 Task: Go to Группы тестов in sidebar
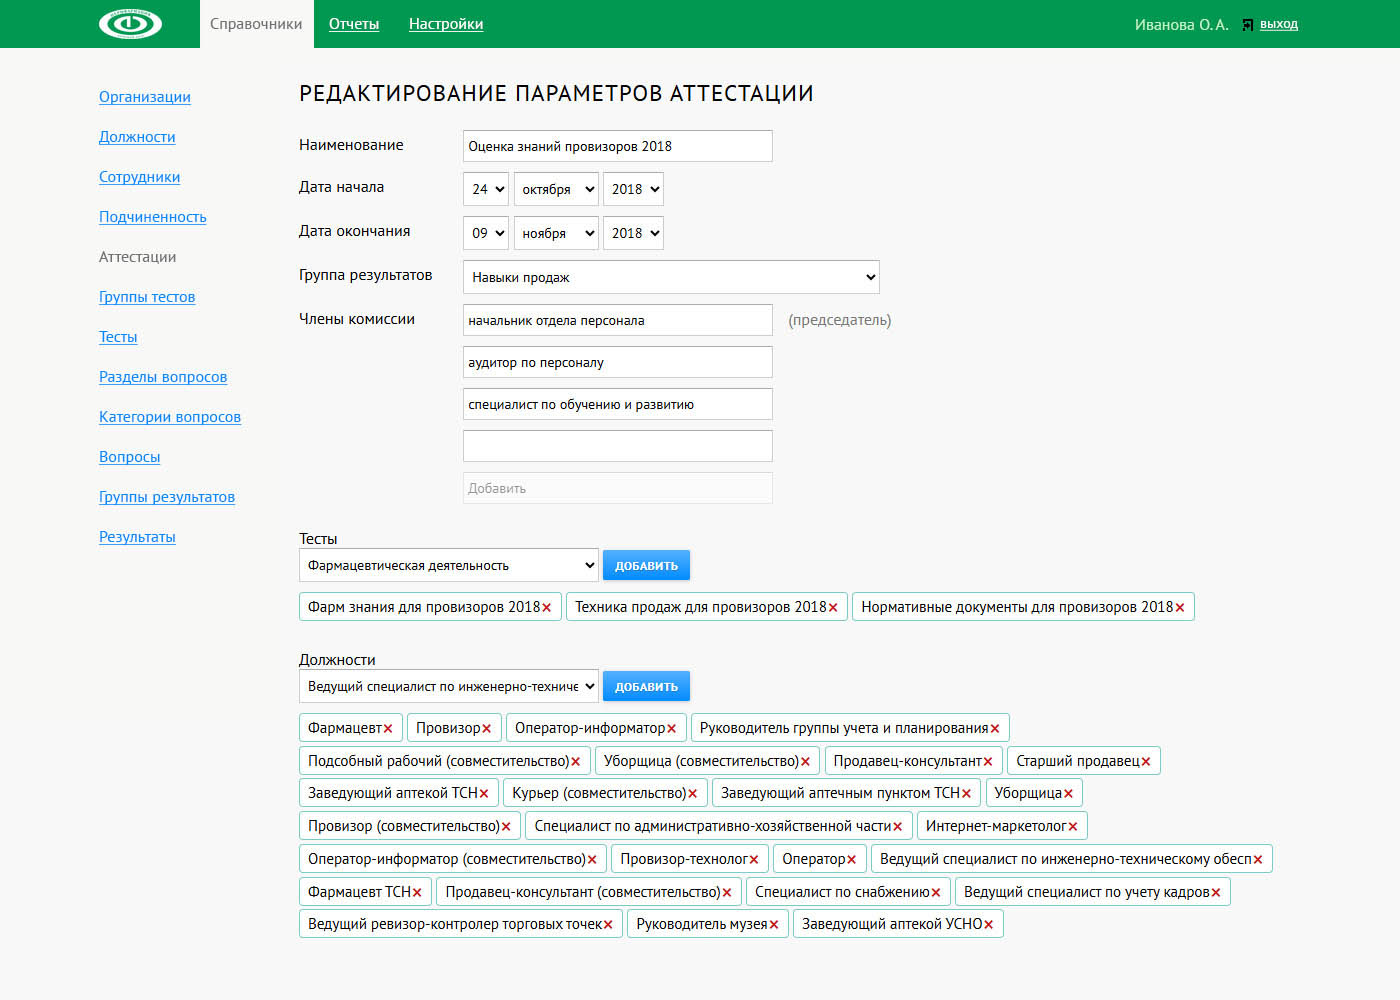(147, 297)
